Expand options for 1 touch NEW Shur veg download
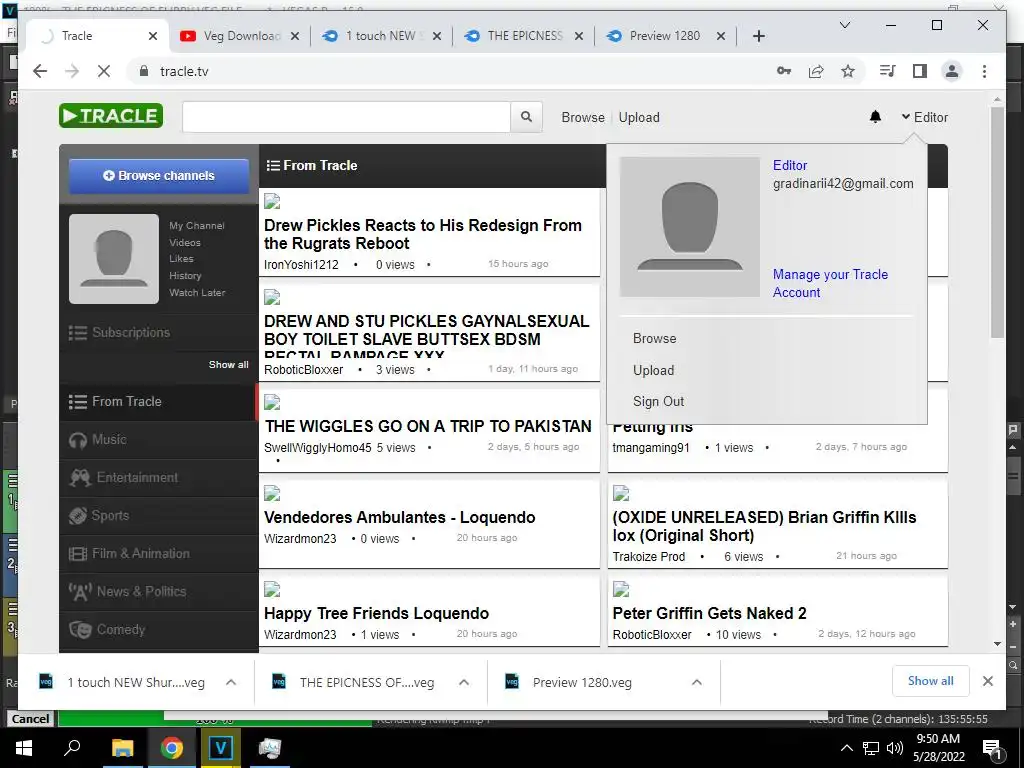The image size is (1024, 768). coord(231,682)
